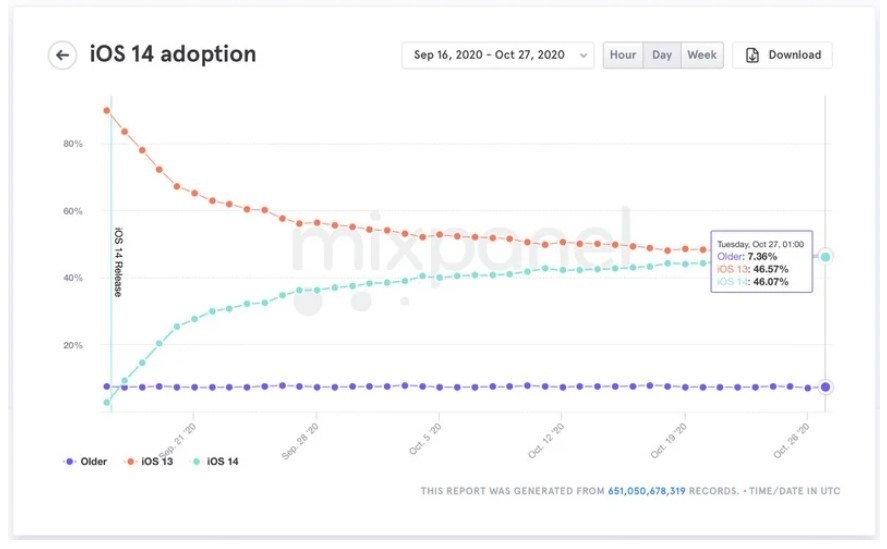Screen dimensions: 887x549
Task: Click the iOS 14 teal legend dot
Action: click(x=196, y=461)
